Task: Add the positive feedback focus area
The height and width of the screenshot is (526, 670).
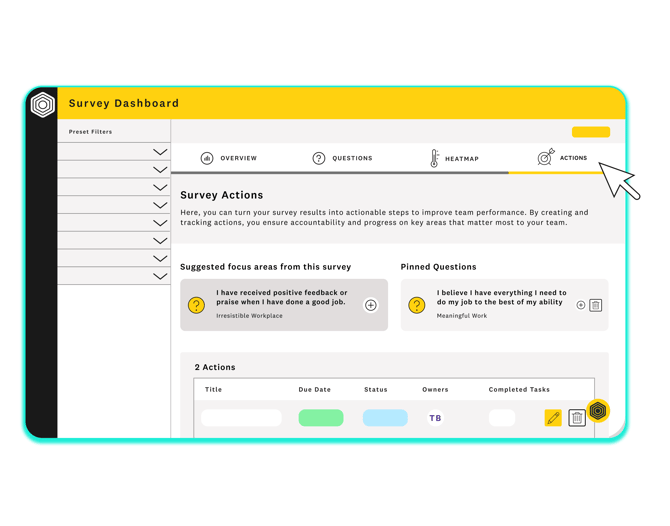Action: click(x=370, y=305)
